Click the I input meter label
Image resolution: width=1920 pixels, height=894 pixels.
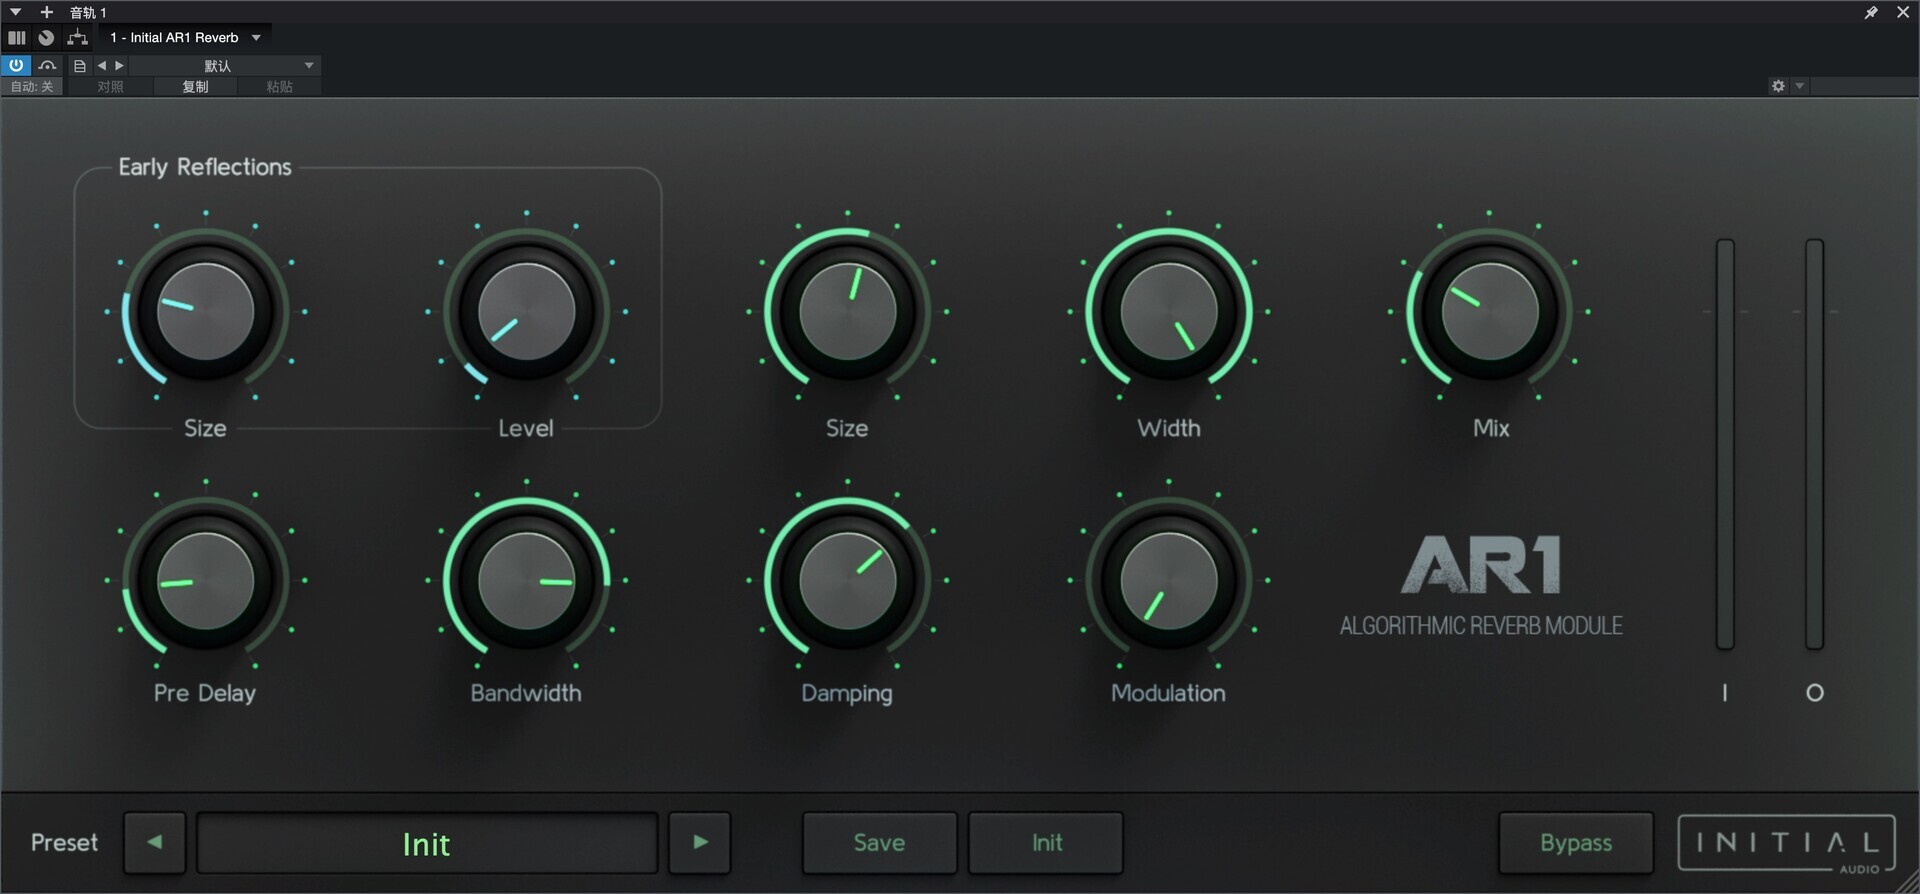tap(1725, 693)
